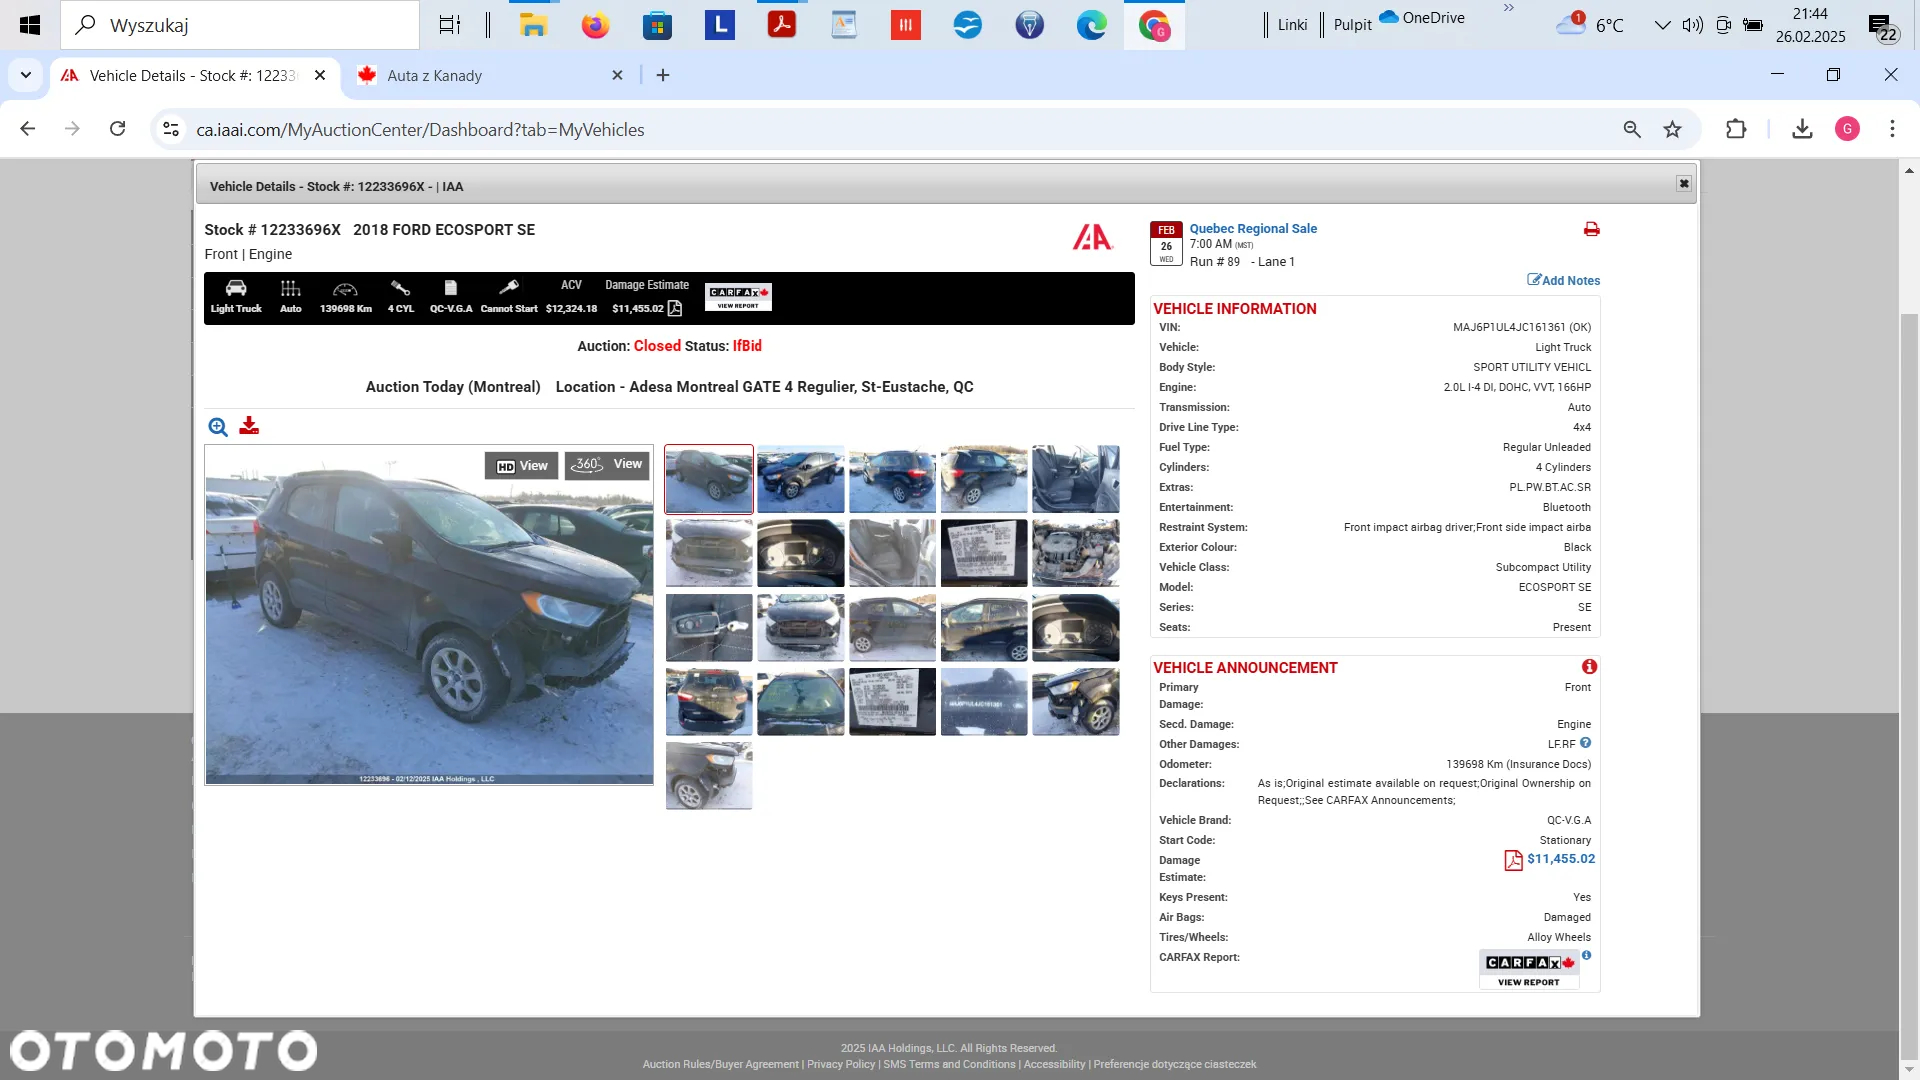Open the 360 View of the vehicle
The width and height of the screenshot is (1920, 1080).
tap(607, 465)
